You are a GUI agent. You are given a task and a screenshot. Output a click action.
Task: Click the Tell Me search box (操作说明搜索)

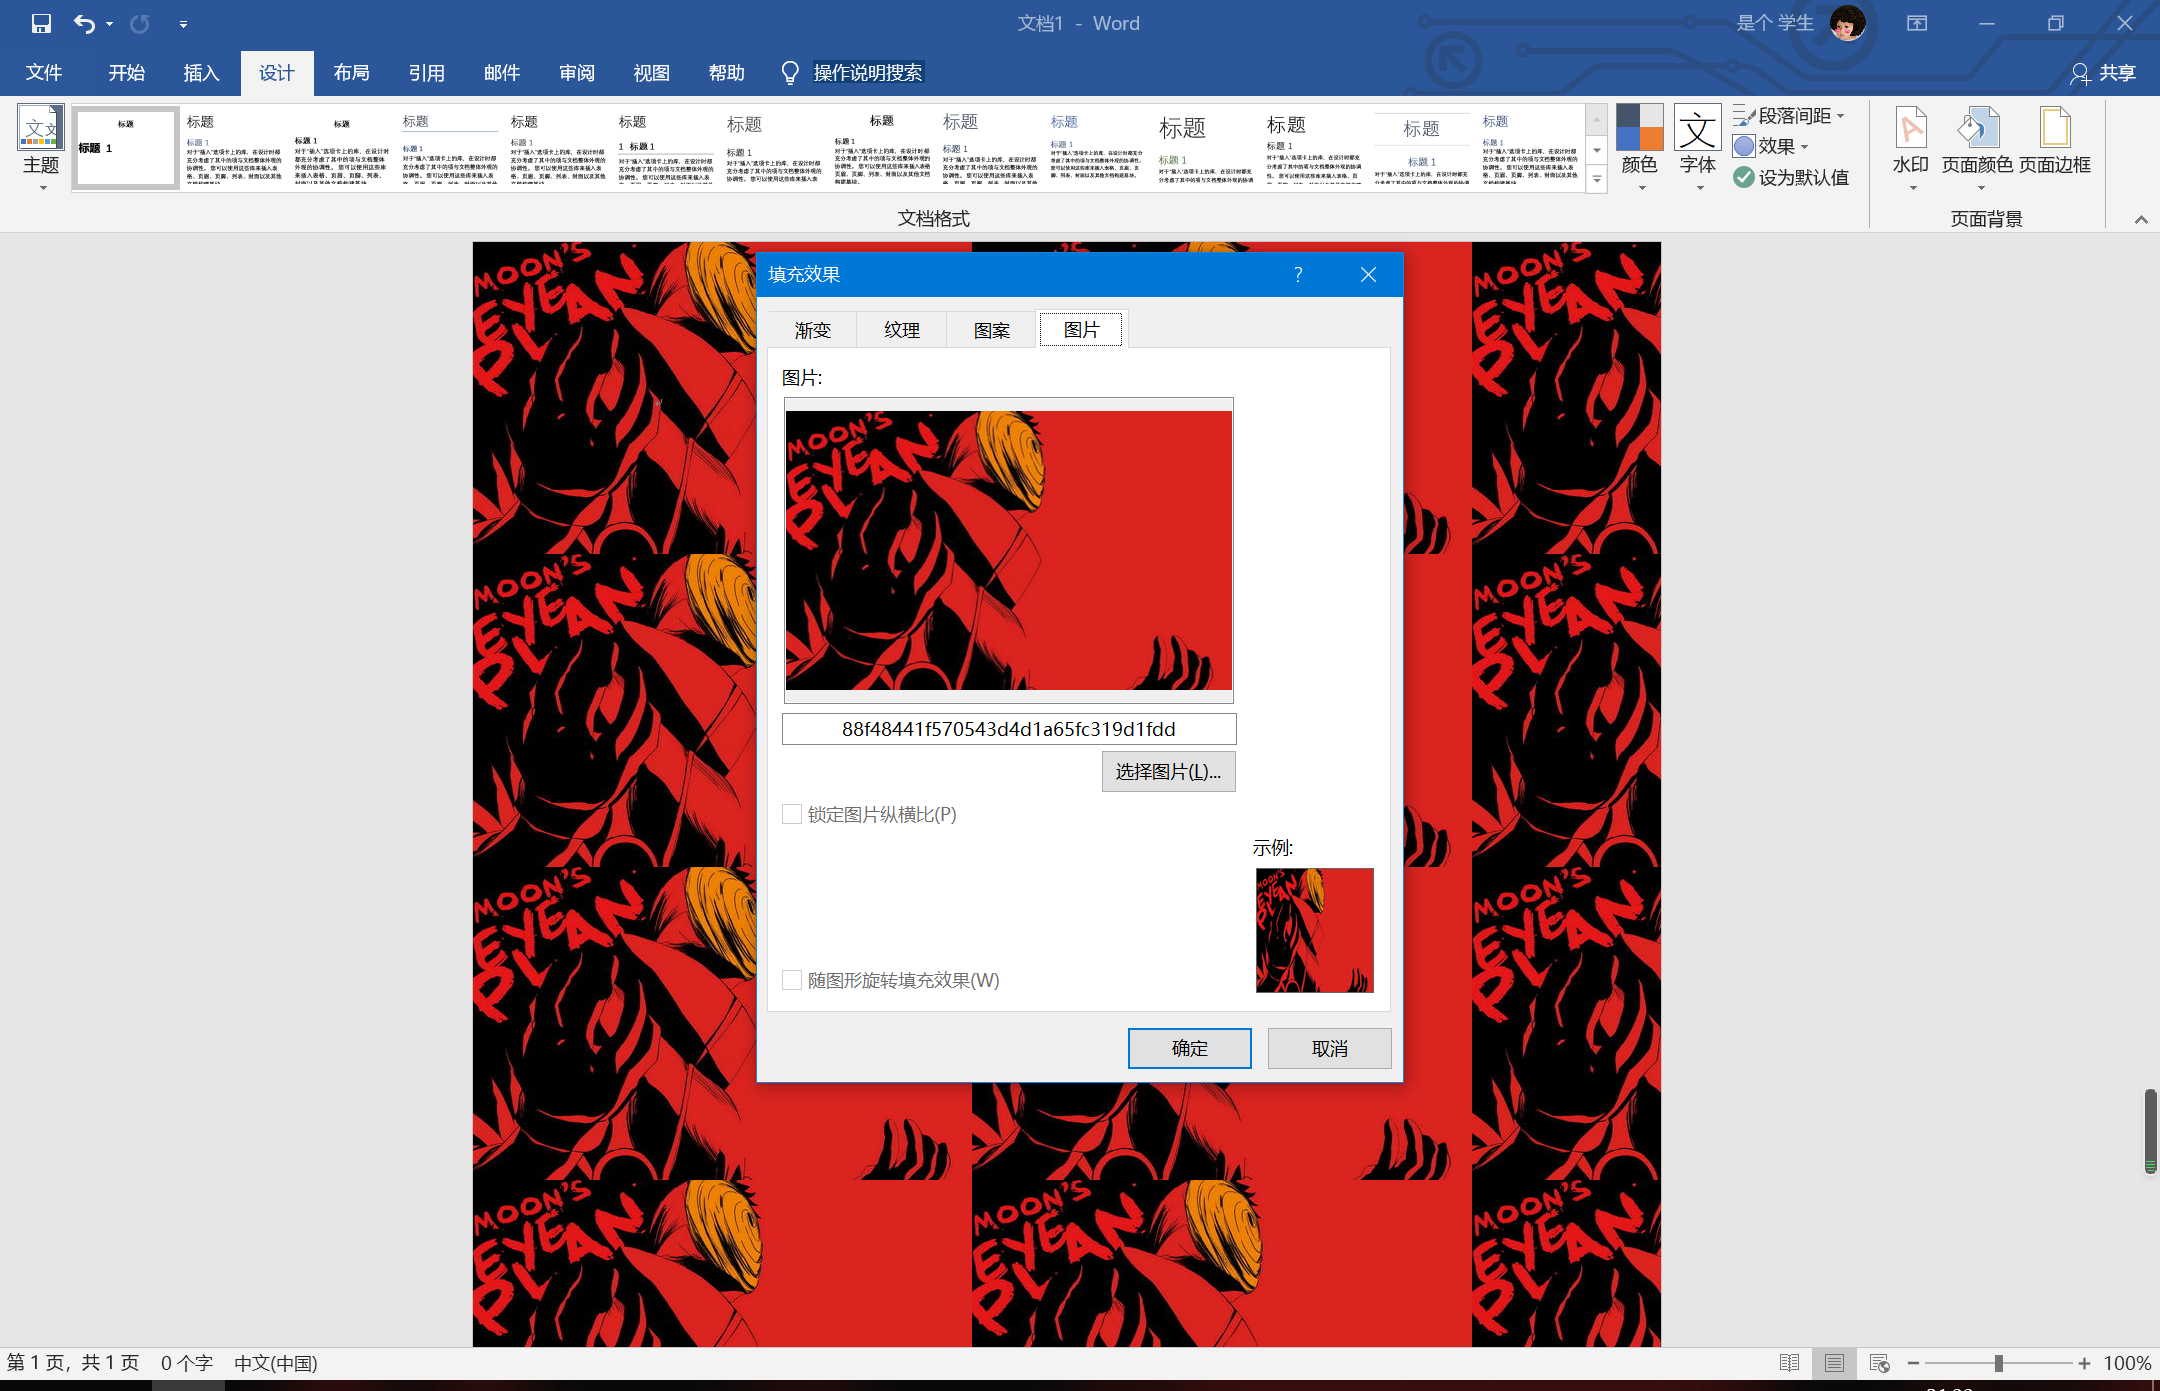(868, 73)
